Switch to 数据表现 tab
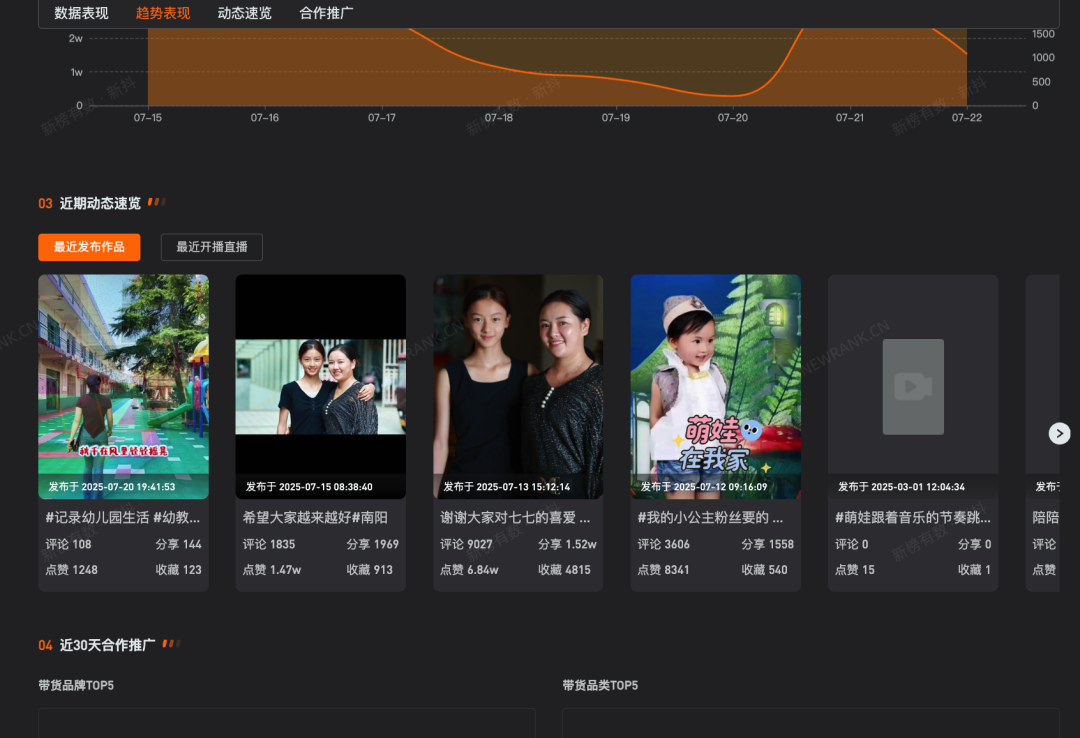Screen dimensions: 1080x738 [x=81, y=13]
